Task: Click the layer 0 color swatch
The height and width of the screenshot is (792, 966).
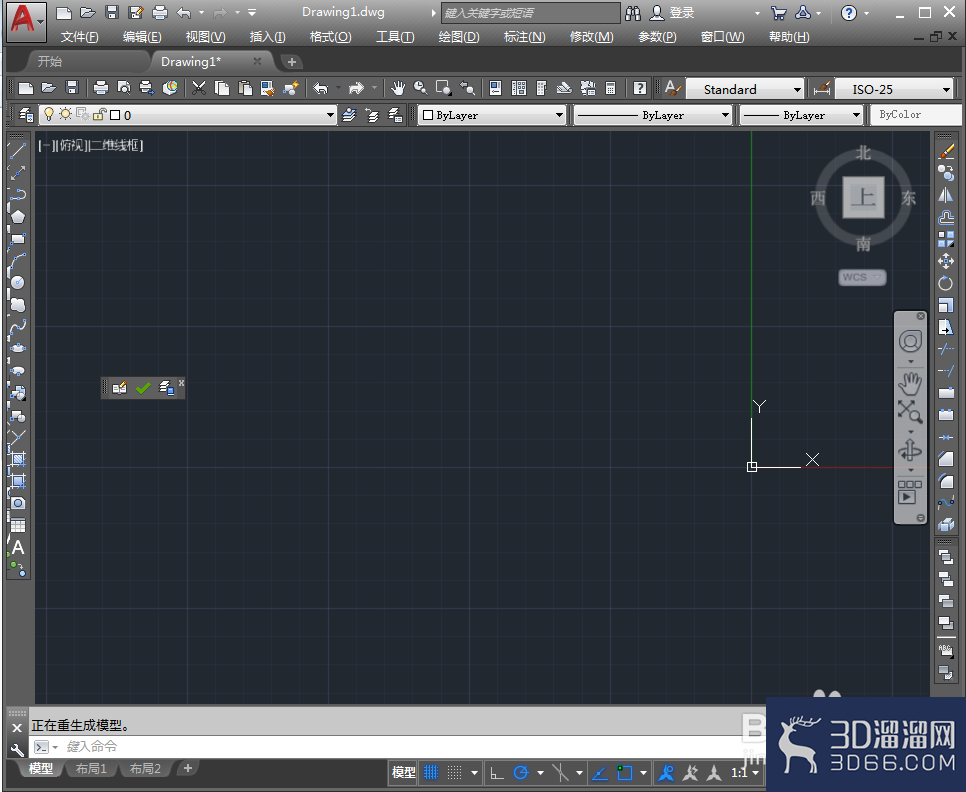Action: (115, 115)
